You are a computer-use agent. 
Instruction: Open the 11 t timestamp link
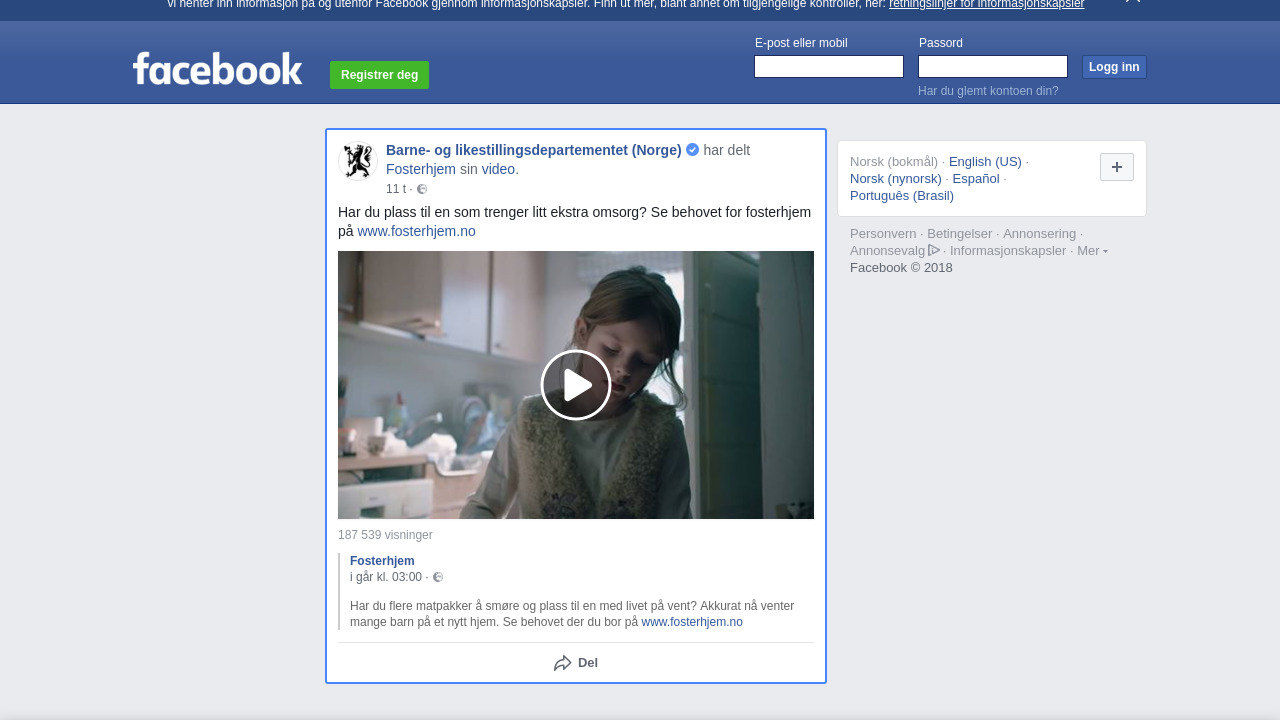tap(396, 189)
